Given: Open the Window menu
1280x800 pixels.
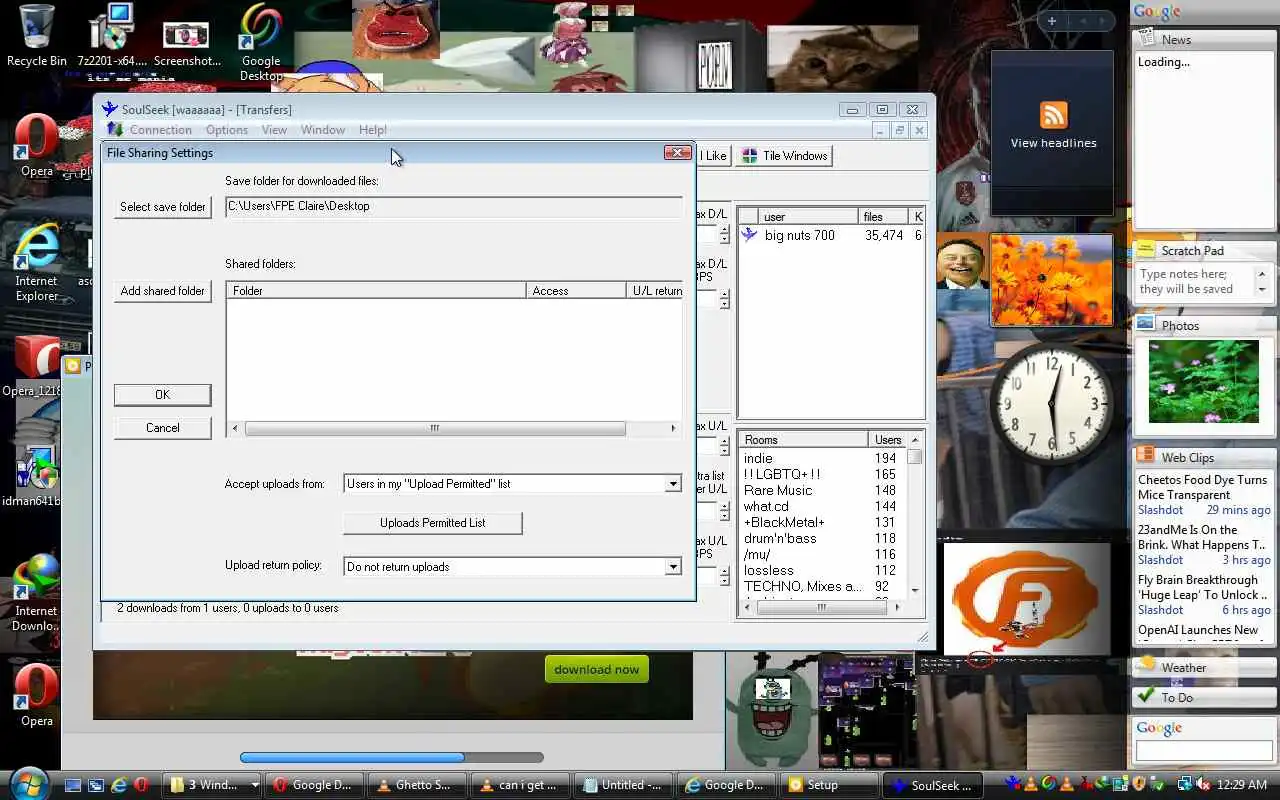Looking at the screenshot, I should coord(323,130).
